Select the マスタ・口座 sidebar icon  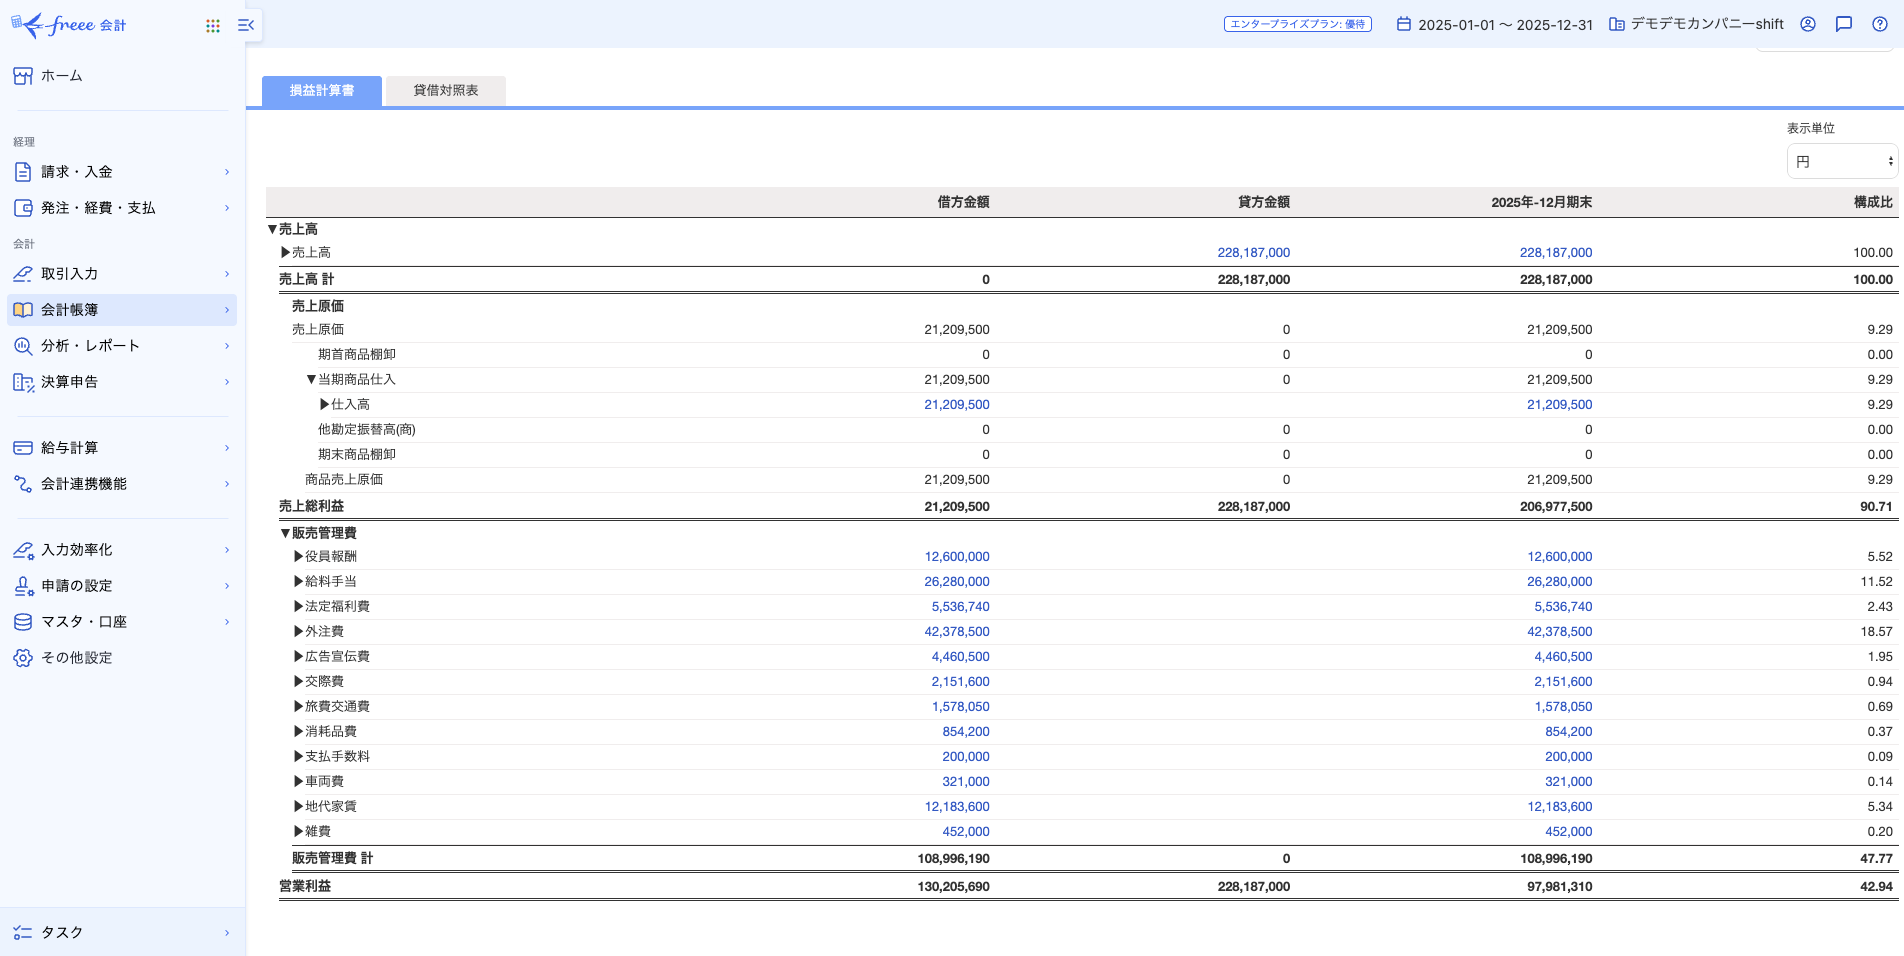[22, 621]
